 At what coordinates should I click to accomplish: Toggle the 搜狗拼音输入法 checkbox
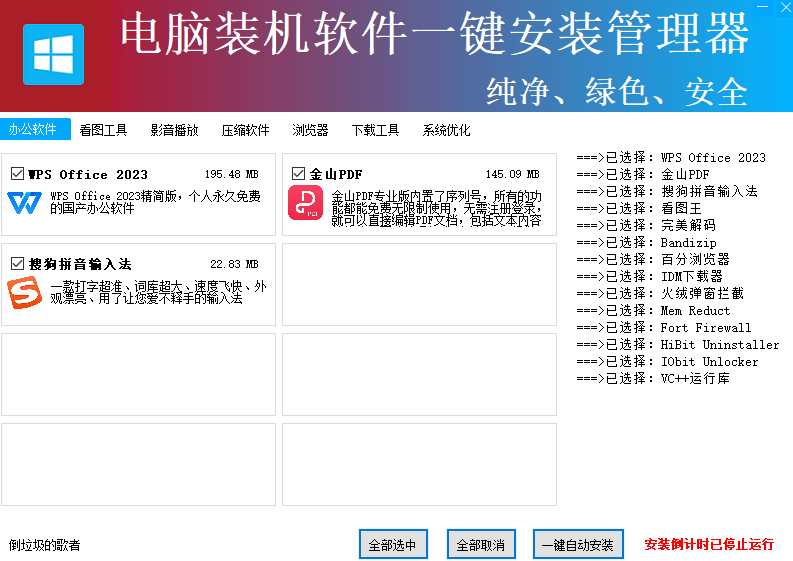click(x=17, y=264)
